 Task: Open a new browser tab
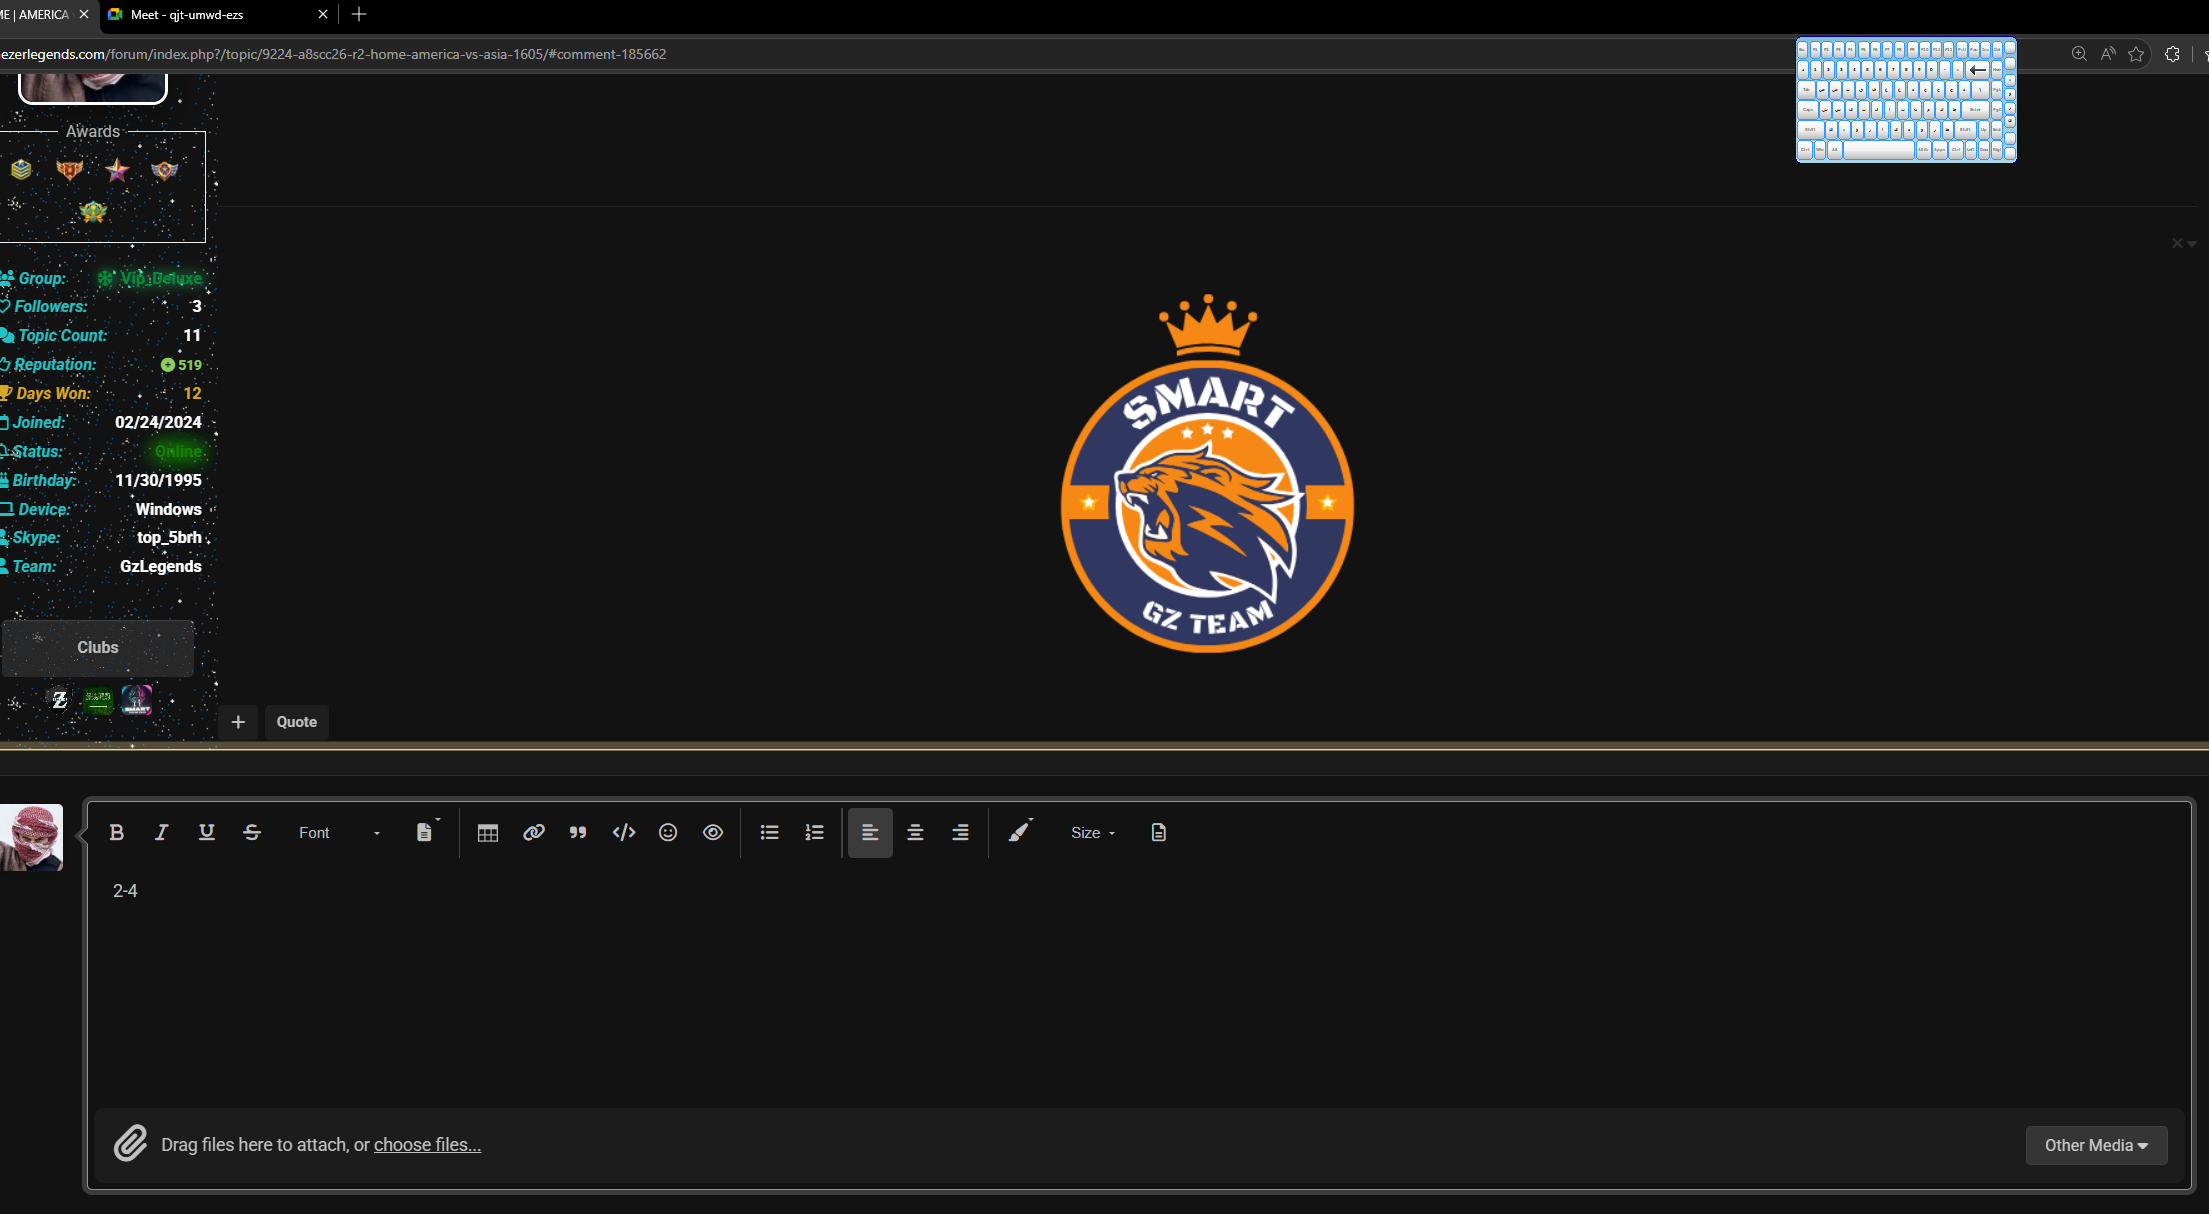[359, 14]
